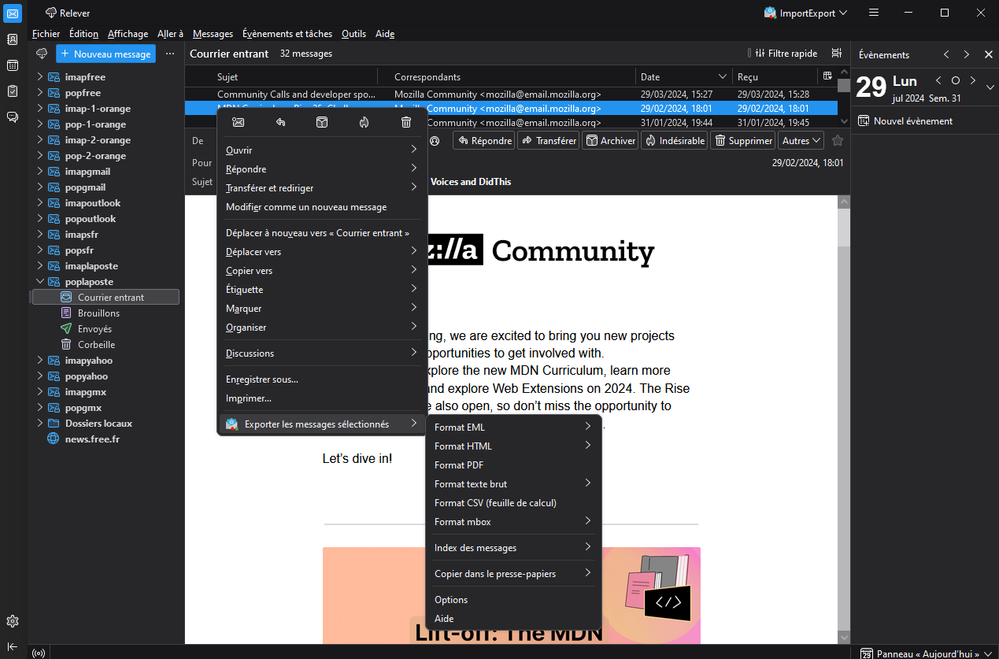Open the Tasks space icon

click(x=13, y=91)
